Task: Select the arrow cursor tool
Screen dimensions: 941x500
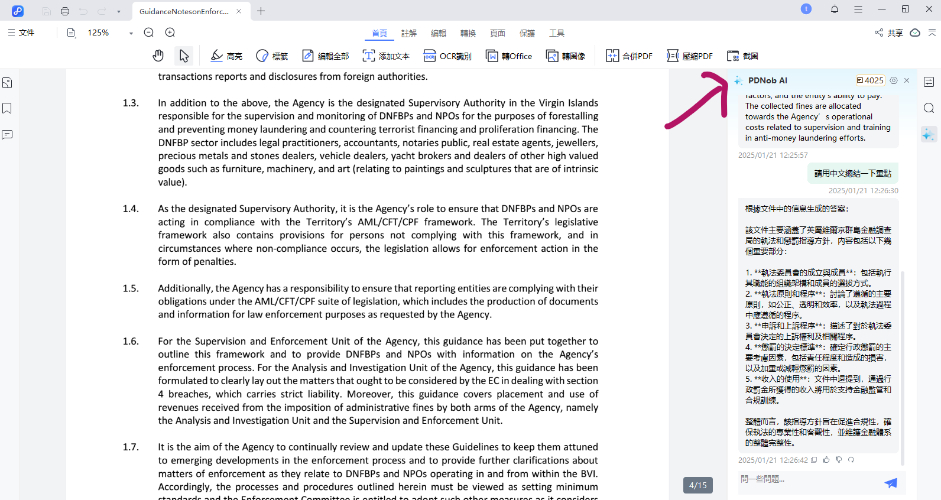Action: coord(183,56)
